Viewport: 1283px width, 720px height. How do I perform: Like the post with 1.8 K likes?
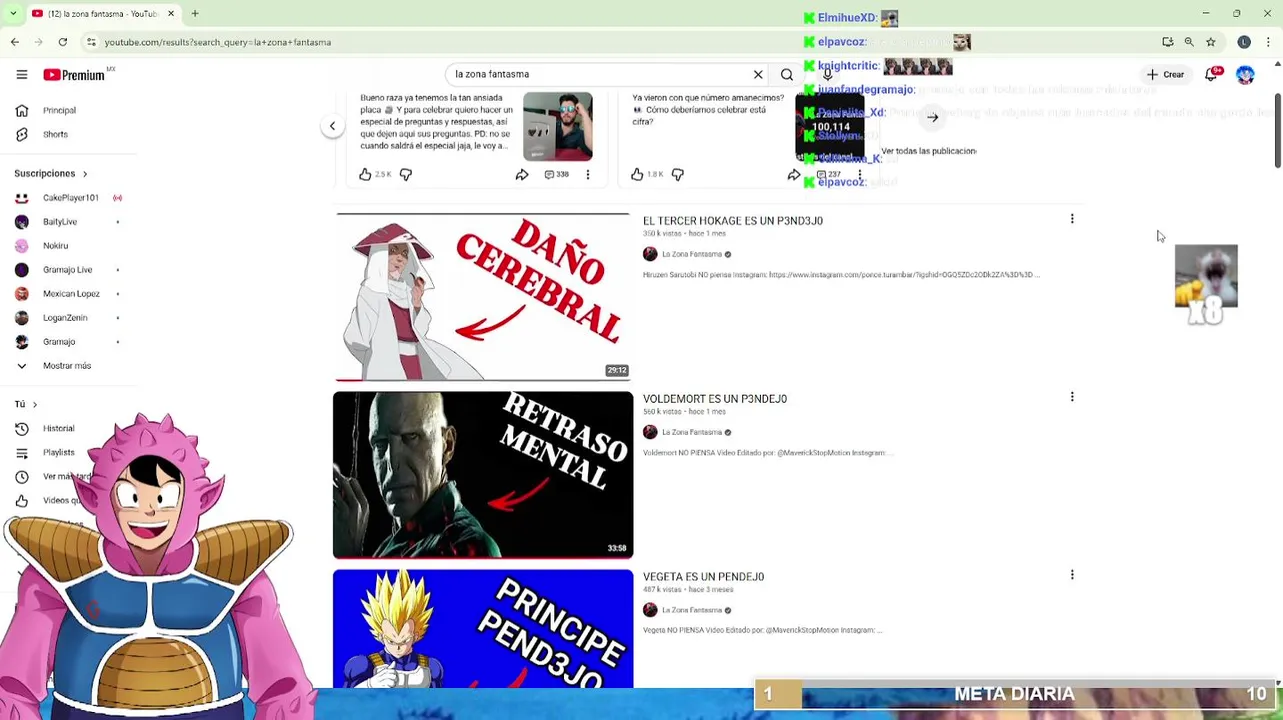click(x=637, y=174)
